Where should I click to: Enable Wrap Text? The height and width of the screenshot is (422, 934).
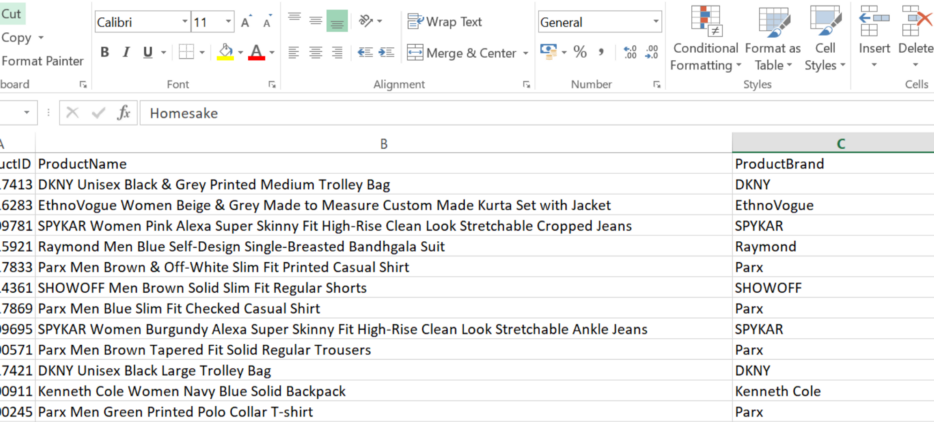click(x=445, y=22)
